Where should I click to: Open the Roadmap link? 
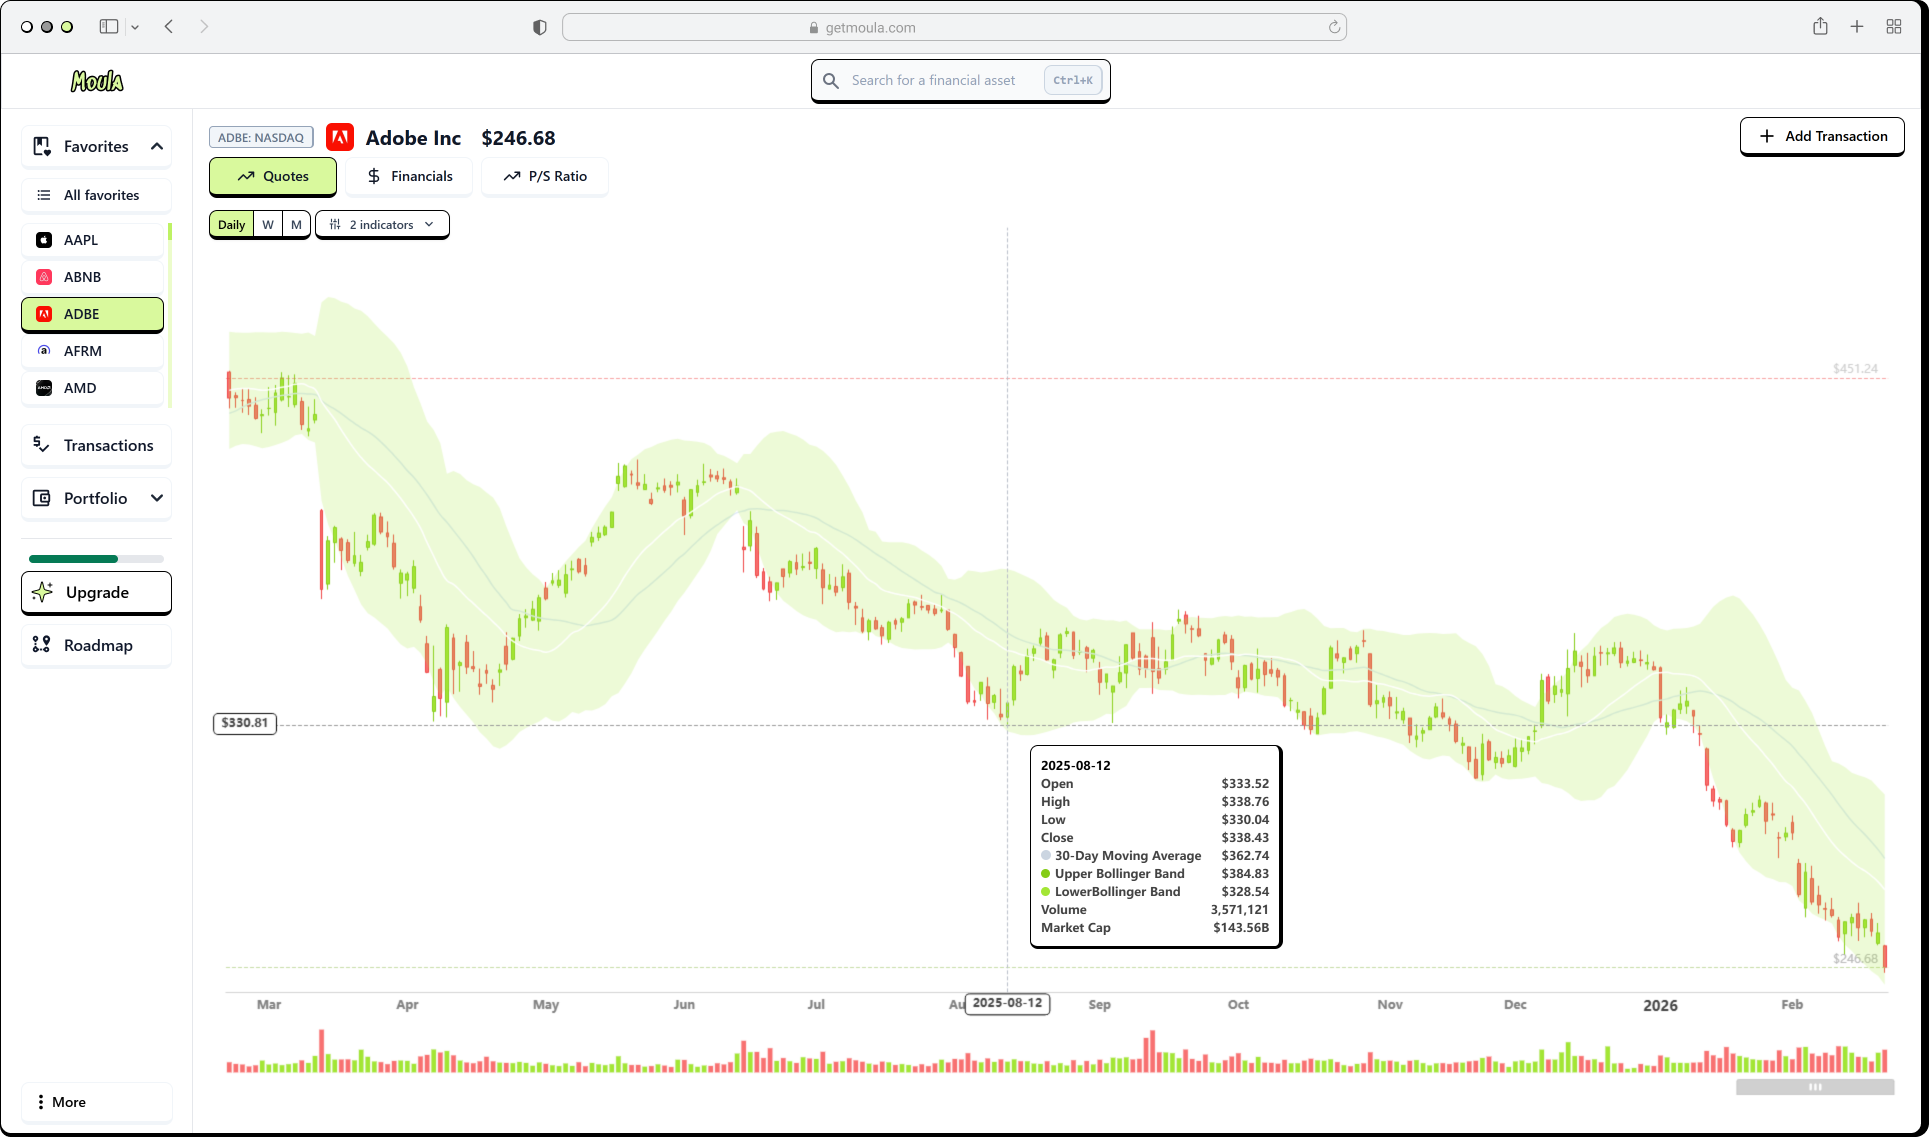coord(96,645)
